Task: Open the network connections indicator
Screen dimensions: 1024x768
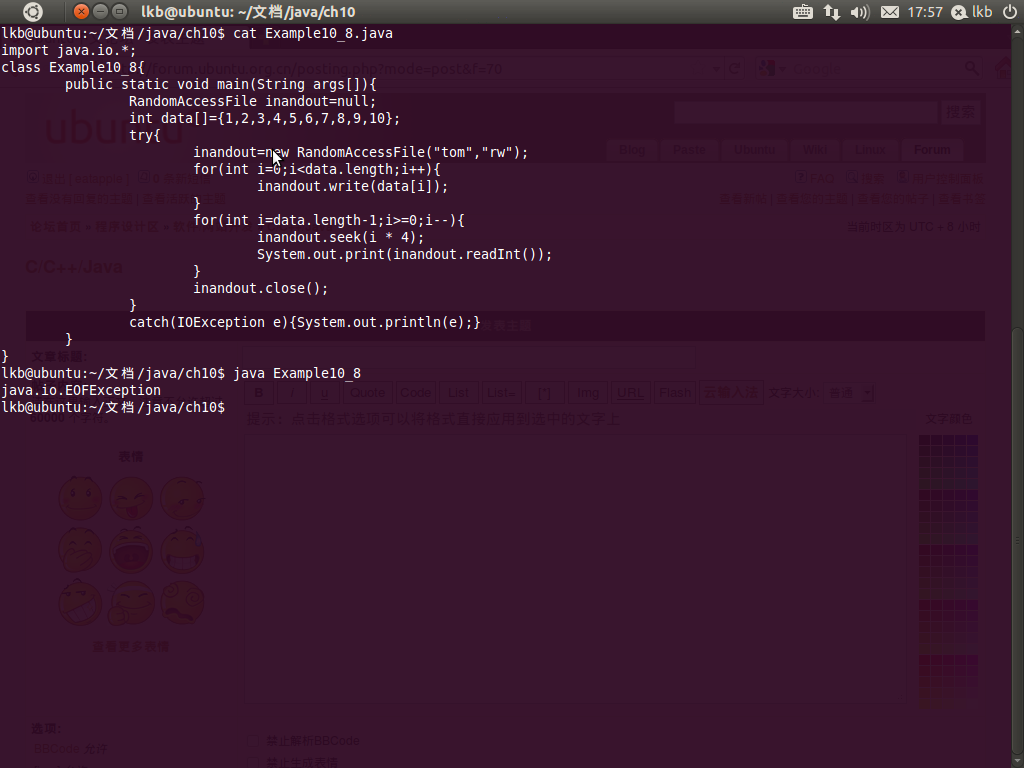Action: point(831,12)
